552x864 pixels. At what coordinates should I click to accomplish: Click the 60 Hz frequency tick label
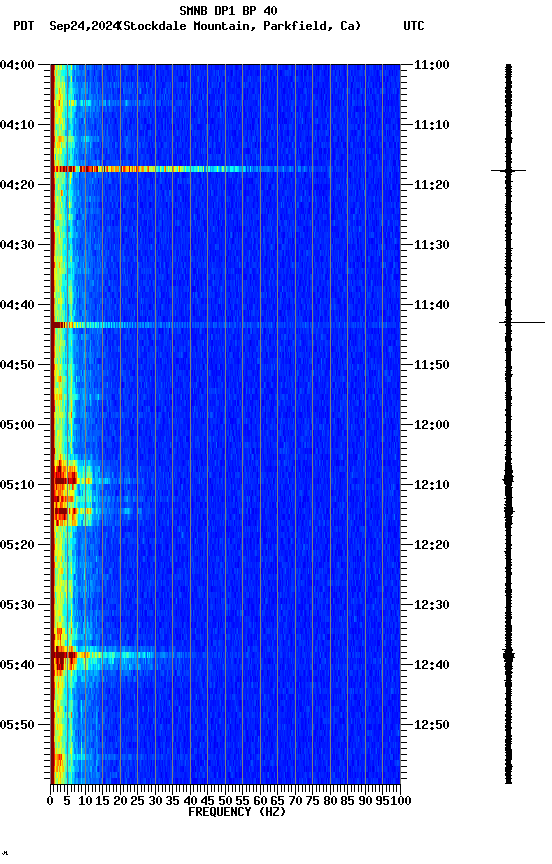(260, 801)
